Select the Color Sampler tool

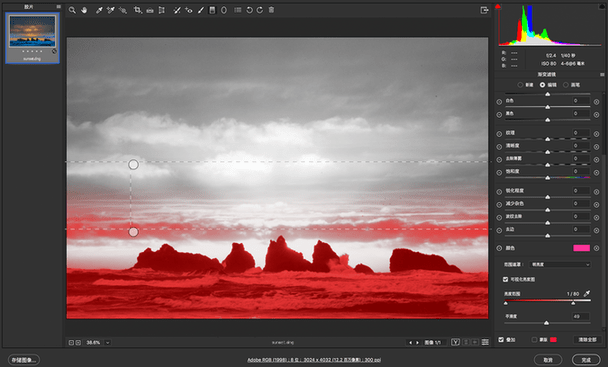click(x=111, y=10)
